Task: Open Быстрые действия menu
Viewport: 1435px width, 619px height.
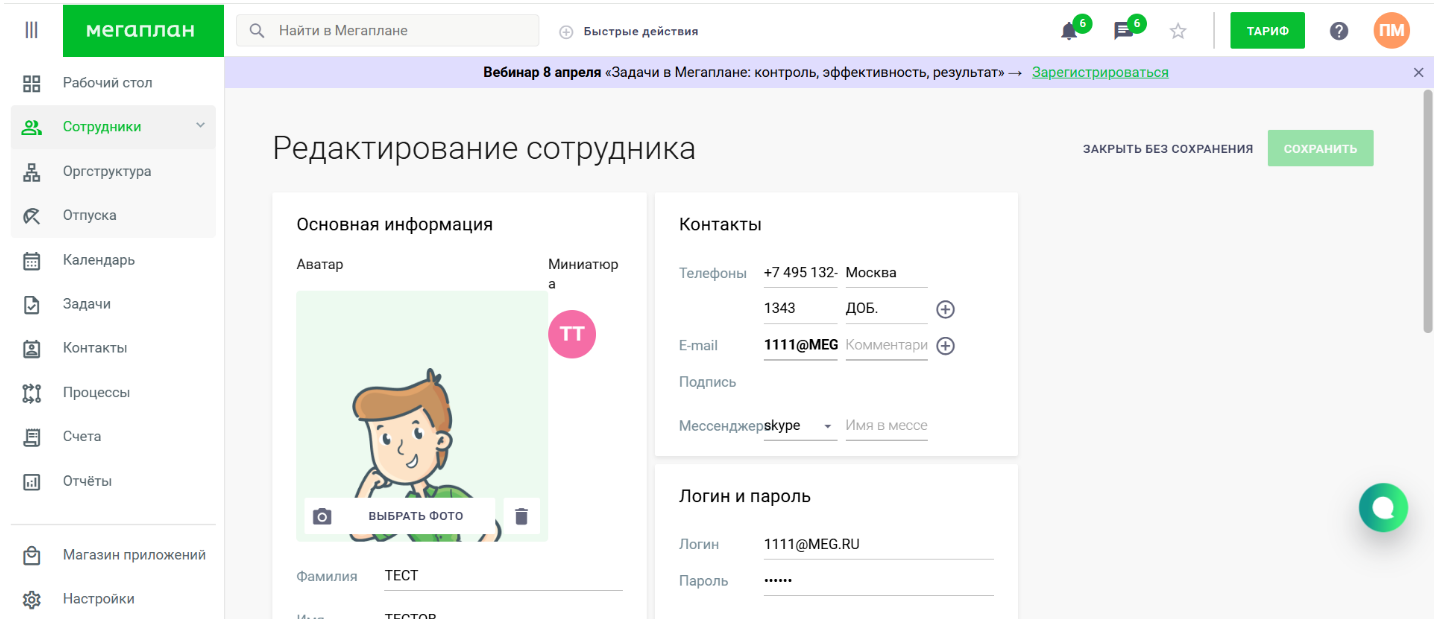Action: coord(629,31)
